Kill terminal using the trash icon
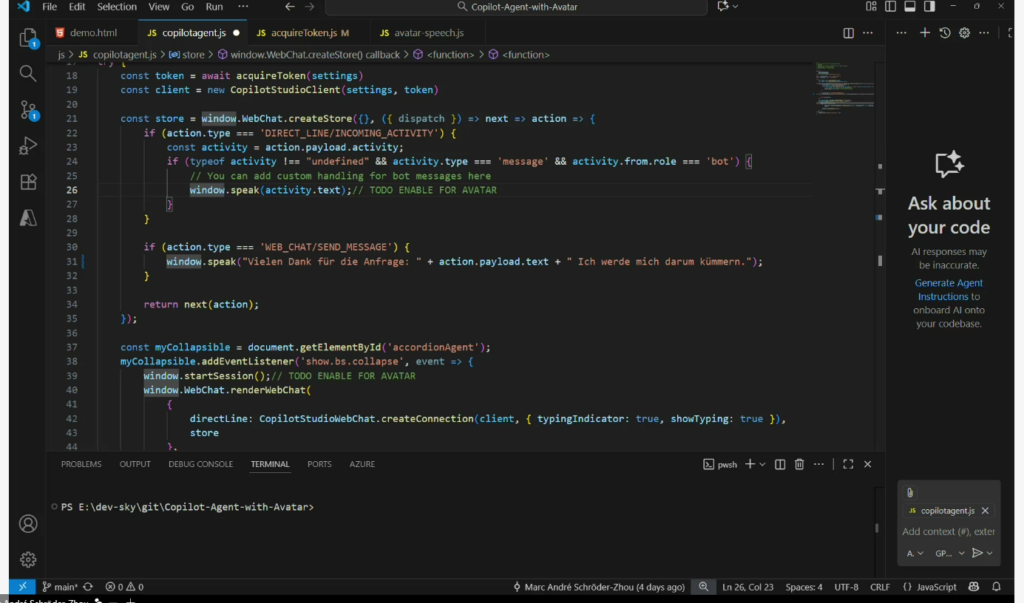1024x603 pixels. [x=799, y=464]
